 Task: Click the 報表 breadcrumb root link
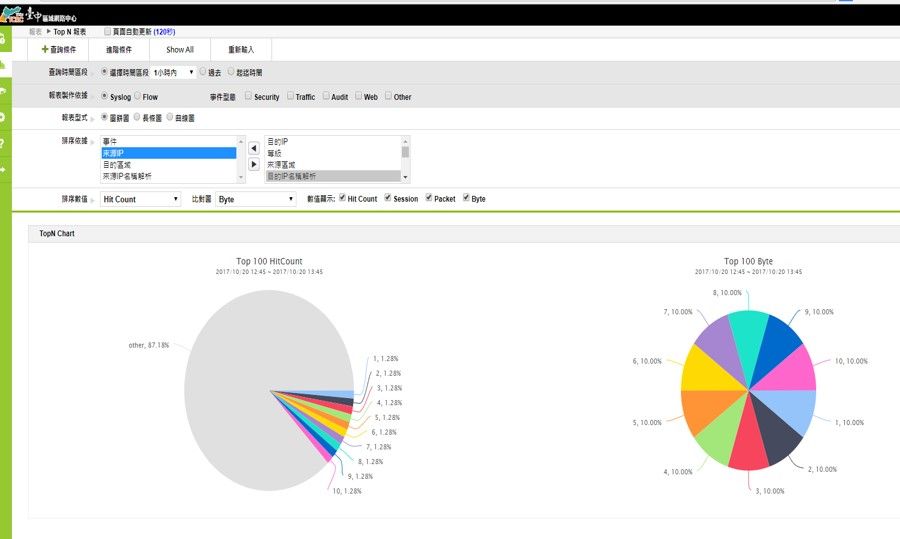(36, 32)
